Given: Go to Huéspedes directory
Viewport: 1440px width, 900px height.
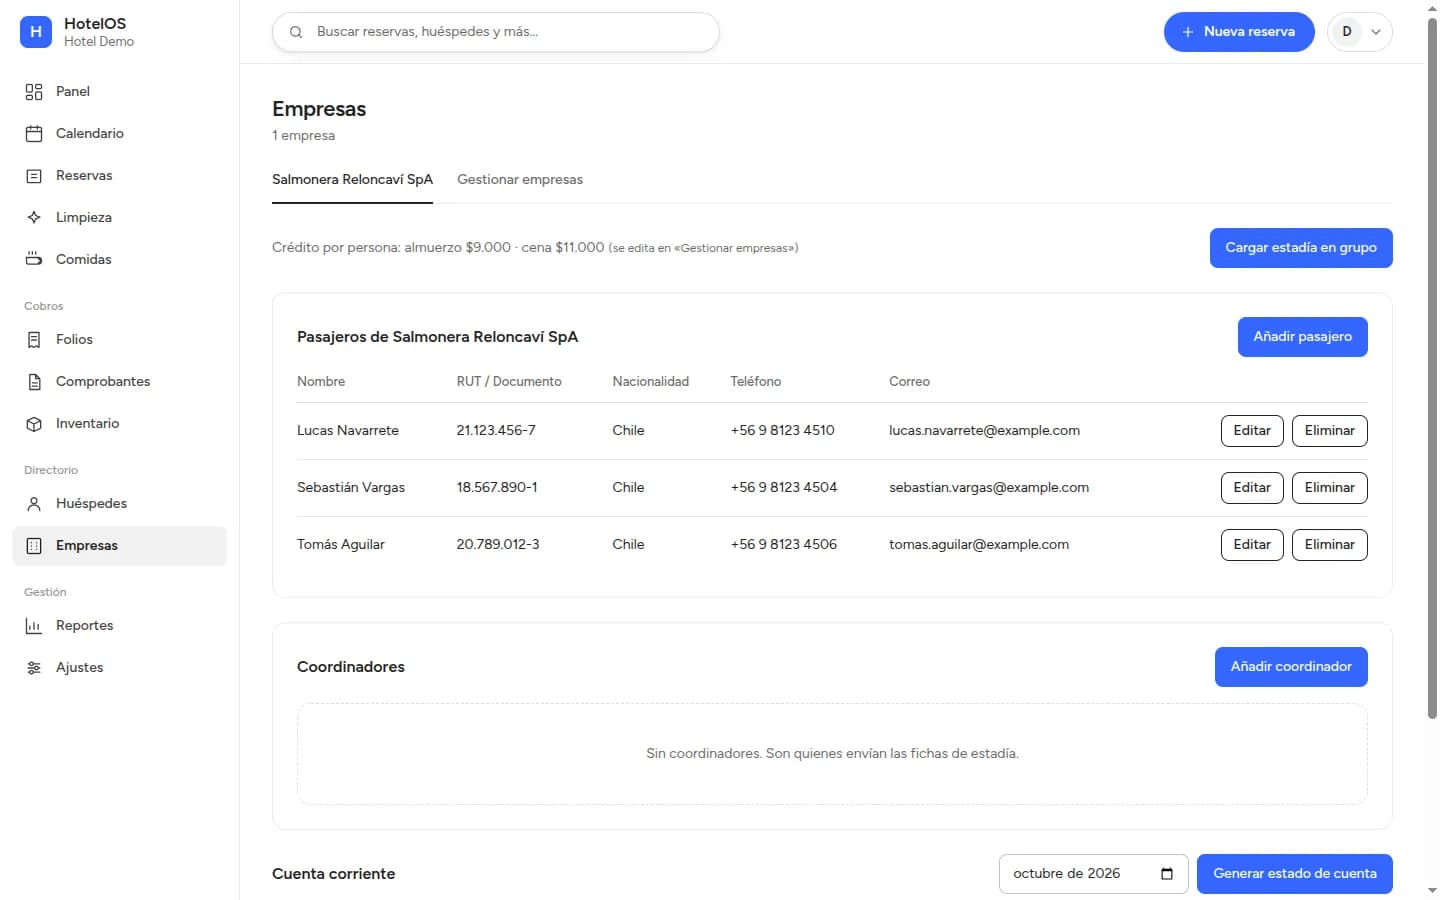Looking at the screenshot, I should click(120, 504).
